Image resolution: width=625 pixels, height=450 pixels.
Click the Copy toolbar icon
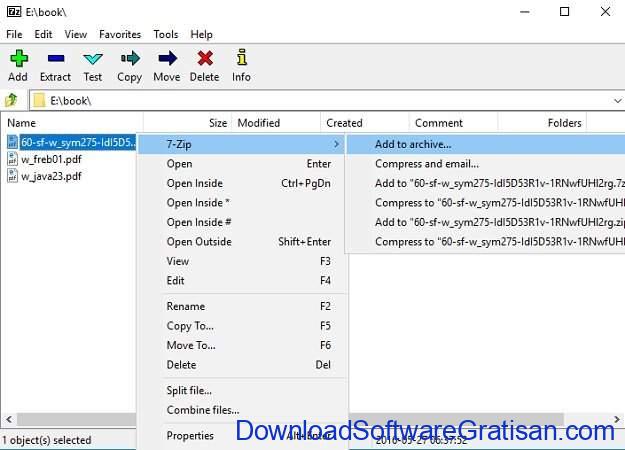pos(130,58)
